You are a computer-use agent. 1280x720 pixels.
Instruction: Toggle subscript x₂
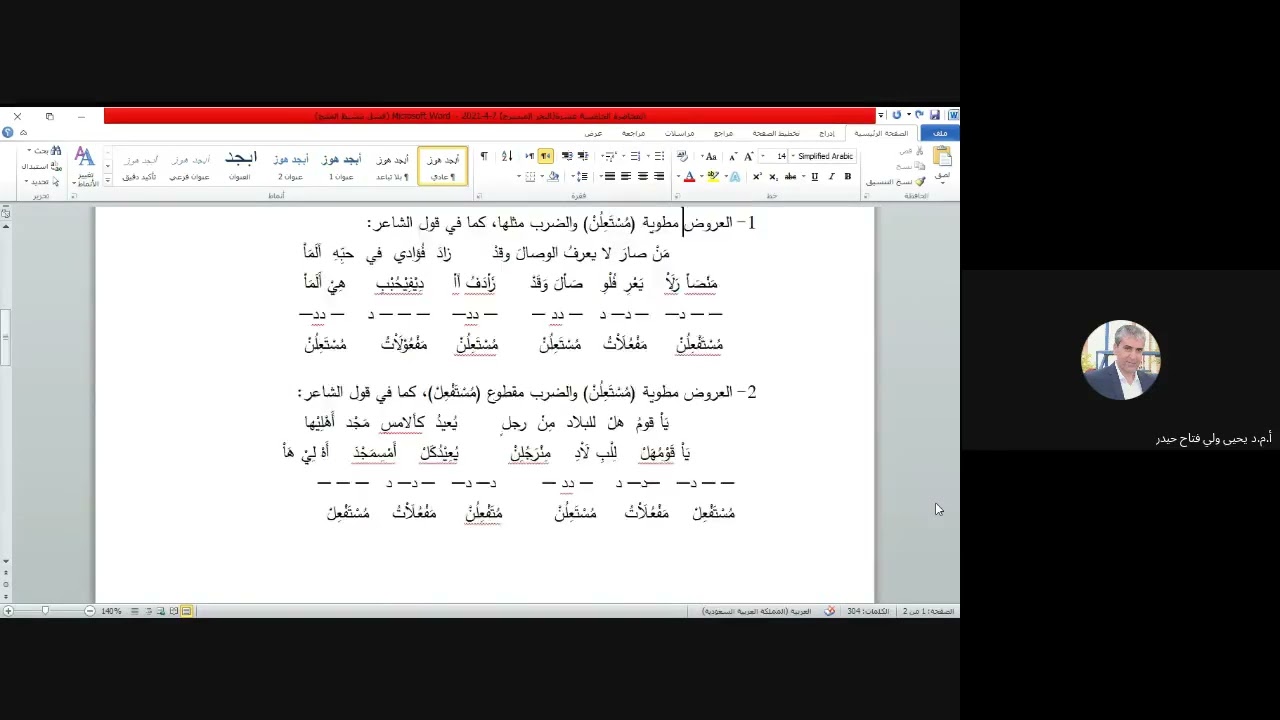click(x=773, y=177)
